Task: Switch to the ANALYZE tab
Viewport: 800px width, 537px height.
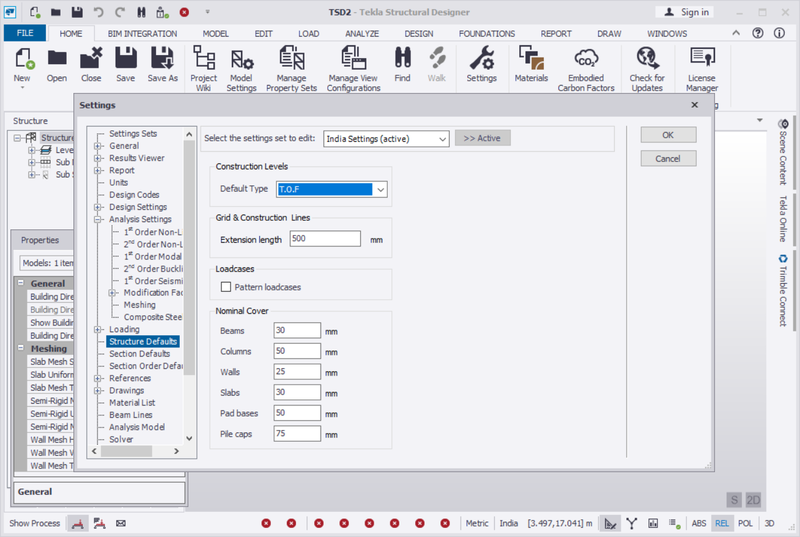Action: point(362,34)
